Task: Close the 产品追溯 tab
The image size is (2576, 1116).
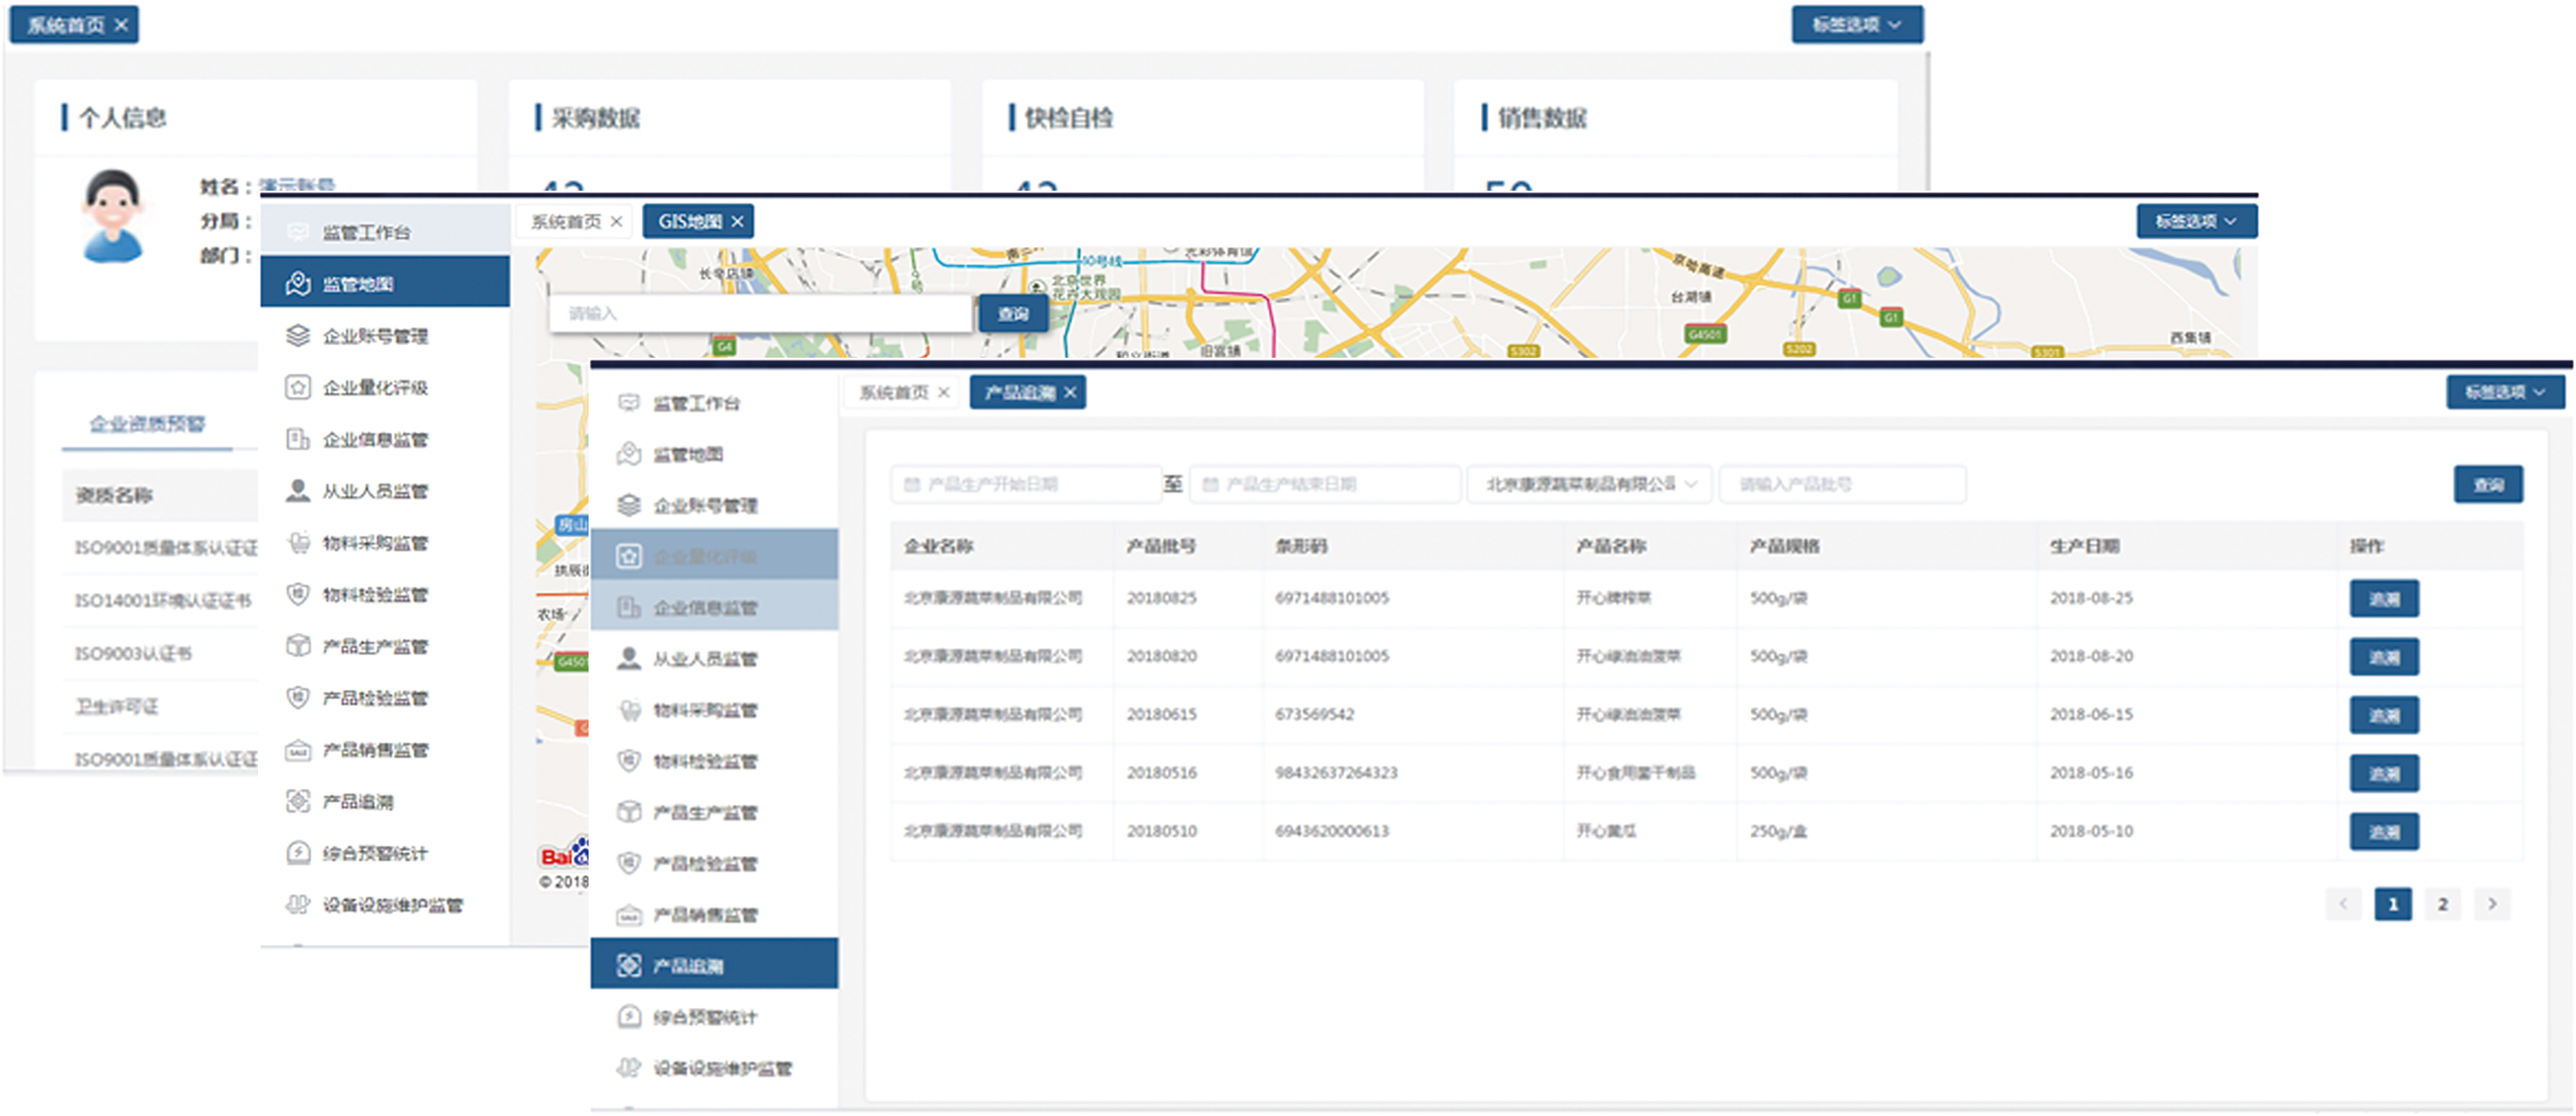Action: click(1070, 392)
